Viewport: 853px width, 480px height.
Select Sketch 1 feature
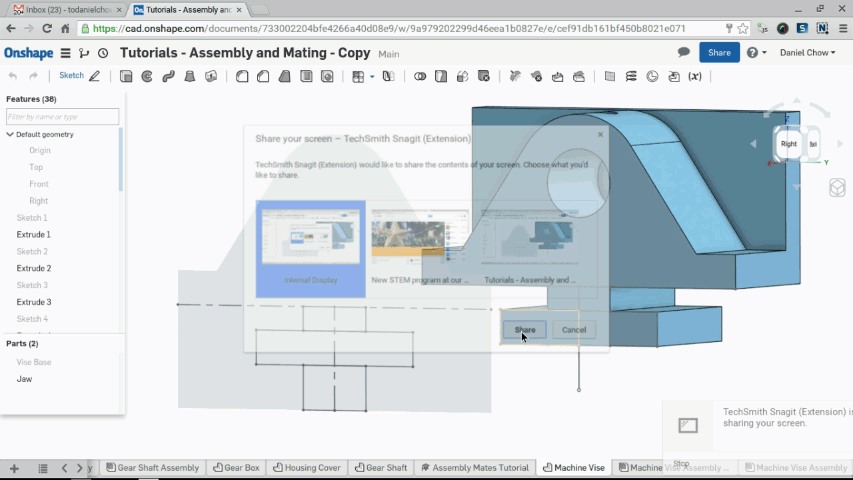click(x=32, y=218)
